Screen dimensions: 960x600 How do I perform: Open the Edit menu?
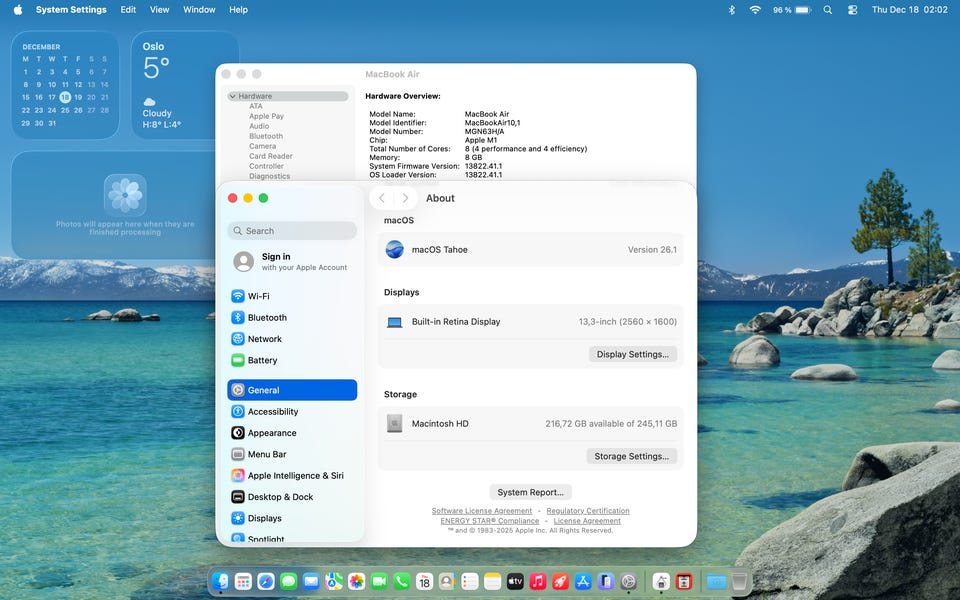tap(128, 10)
